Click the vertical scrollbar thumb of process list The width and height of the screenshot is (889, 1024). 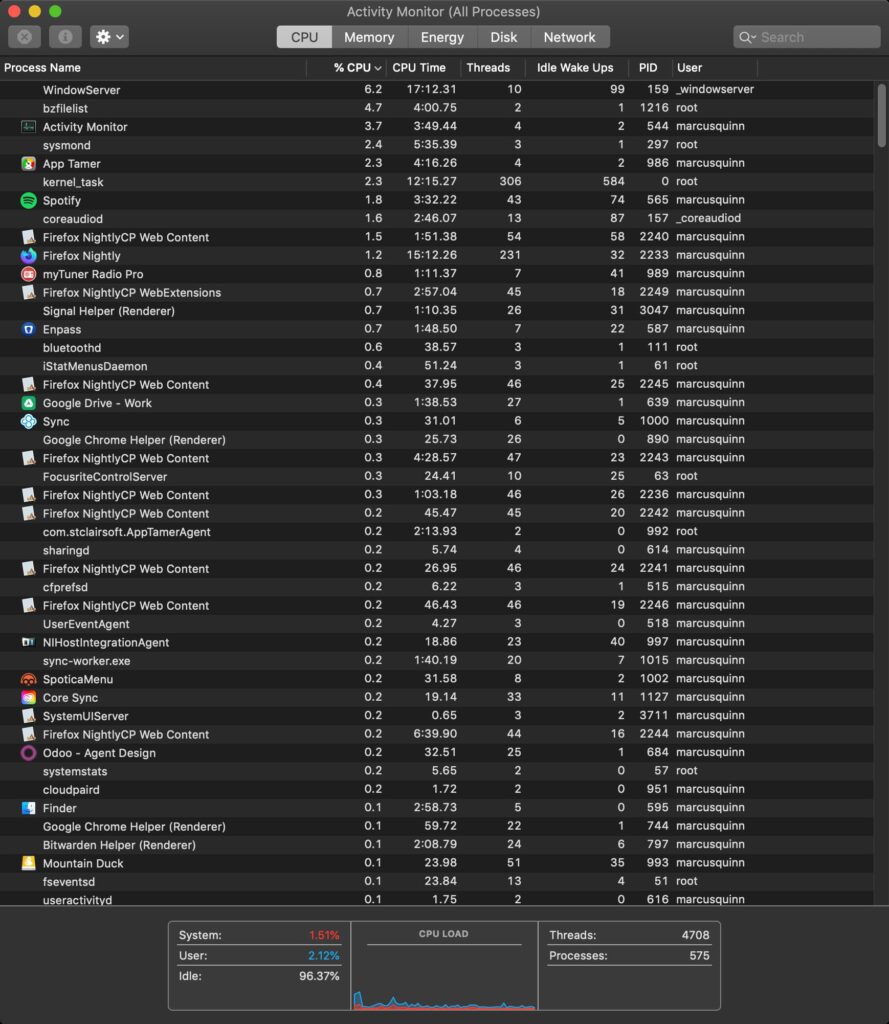coord(882,116)
